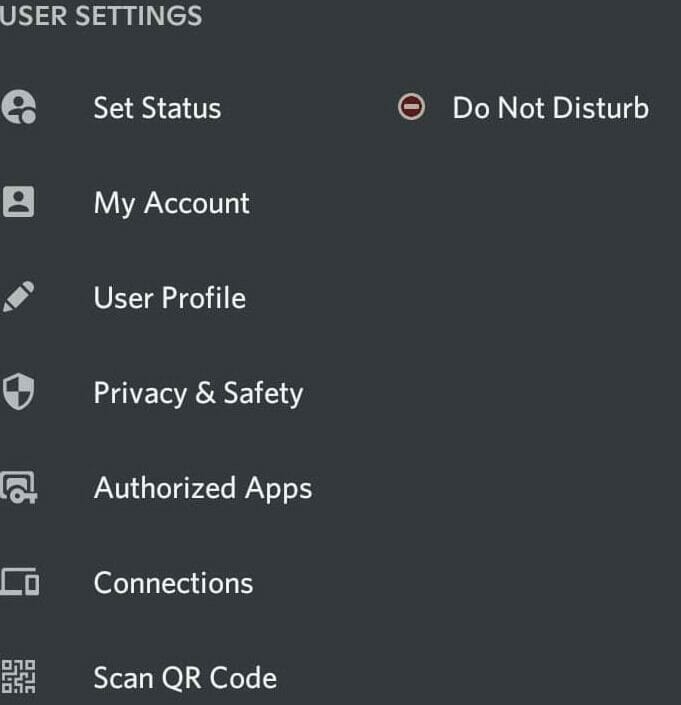Go to User Profile settings
This screenshot has height=705, width=681.
coord(169,298)
